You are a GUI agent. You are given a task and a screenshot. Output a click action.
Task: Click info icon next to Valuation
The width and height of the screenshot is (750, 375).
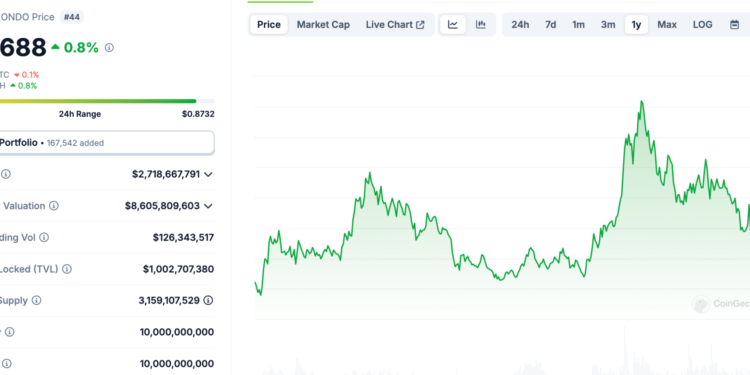coord(54,206)
